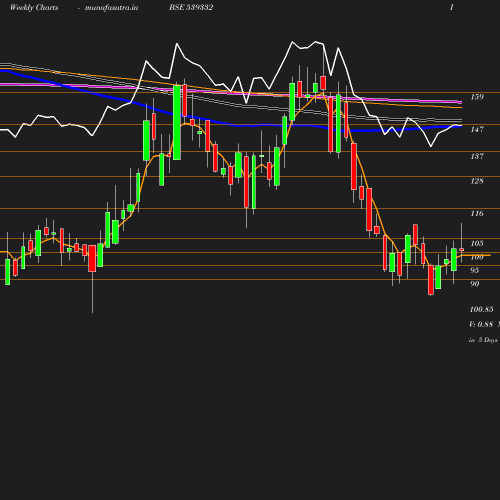Image resolution: width=500 pixels, height=500 pixels.
Task: Click the munafasutra.in site label
Action: 111,8
